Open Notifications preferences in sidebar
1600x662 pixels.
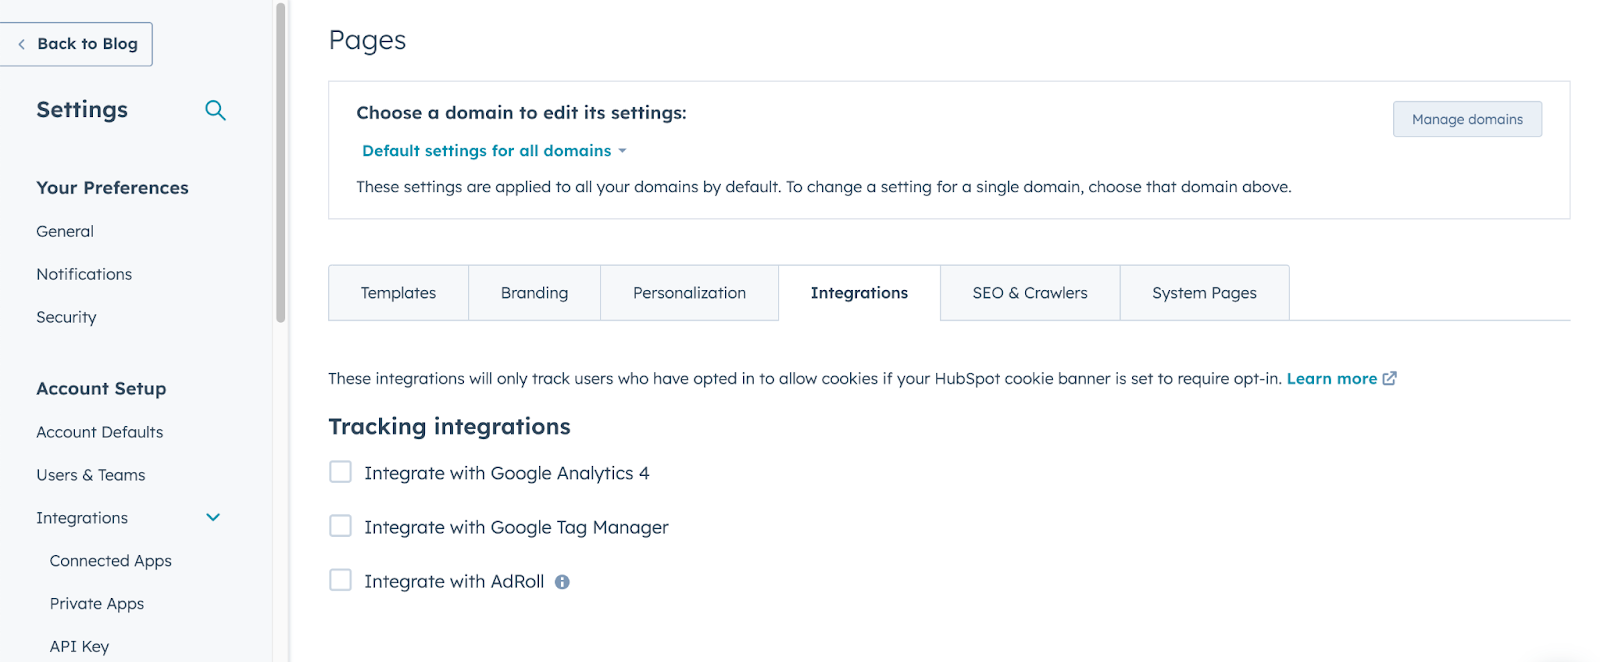pyautogui.click(x=84, y=274)
